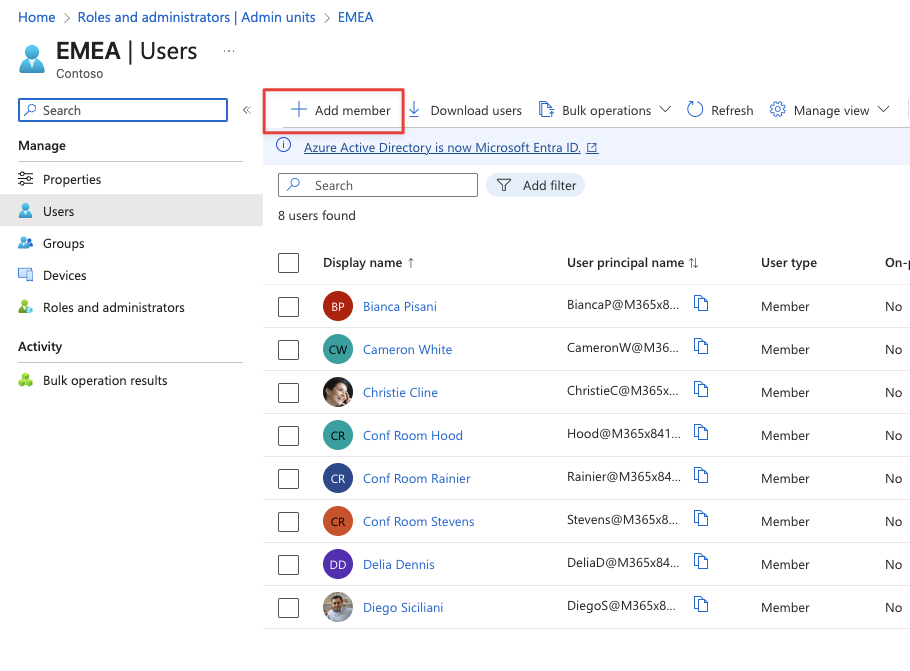
Task: Click the Add filter button
Action: (x=535, y=185)
